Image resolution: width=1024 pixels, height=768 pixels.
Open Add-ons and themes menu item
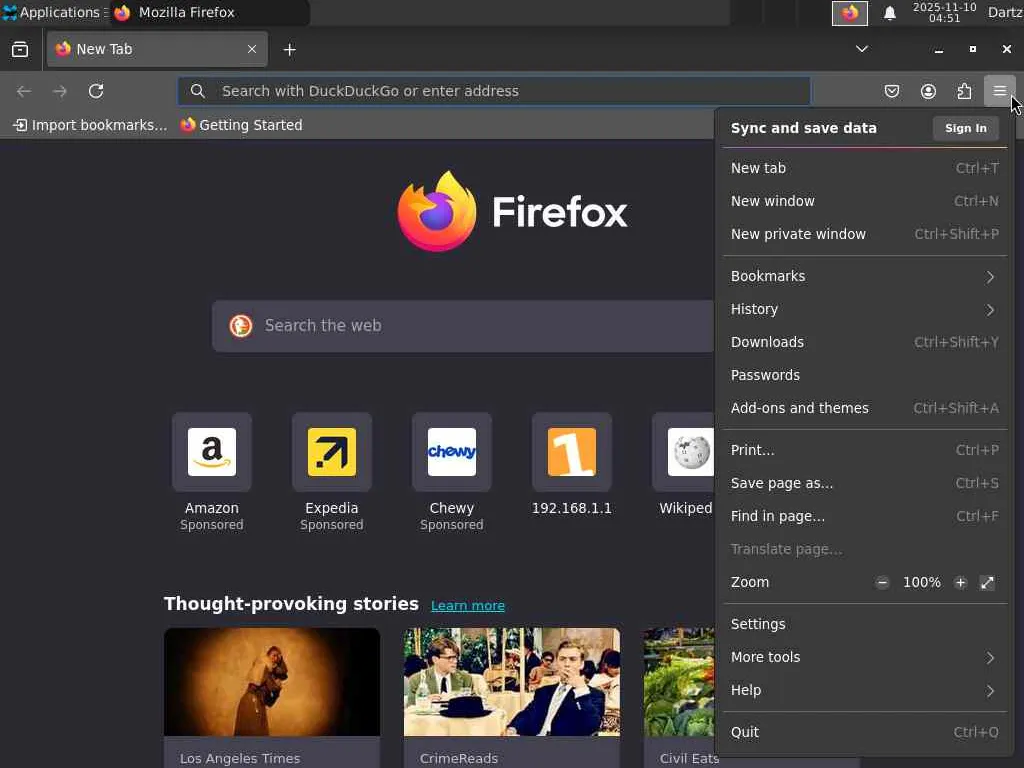pos(864,408)
